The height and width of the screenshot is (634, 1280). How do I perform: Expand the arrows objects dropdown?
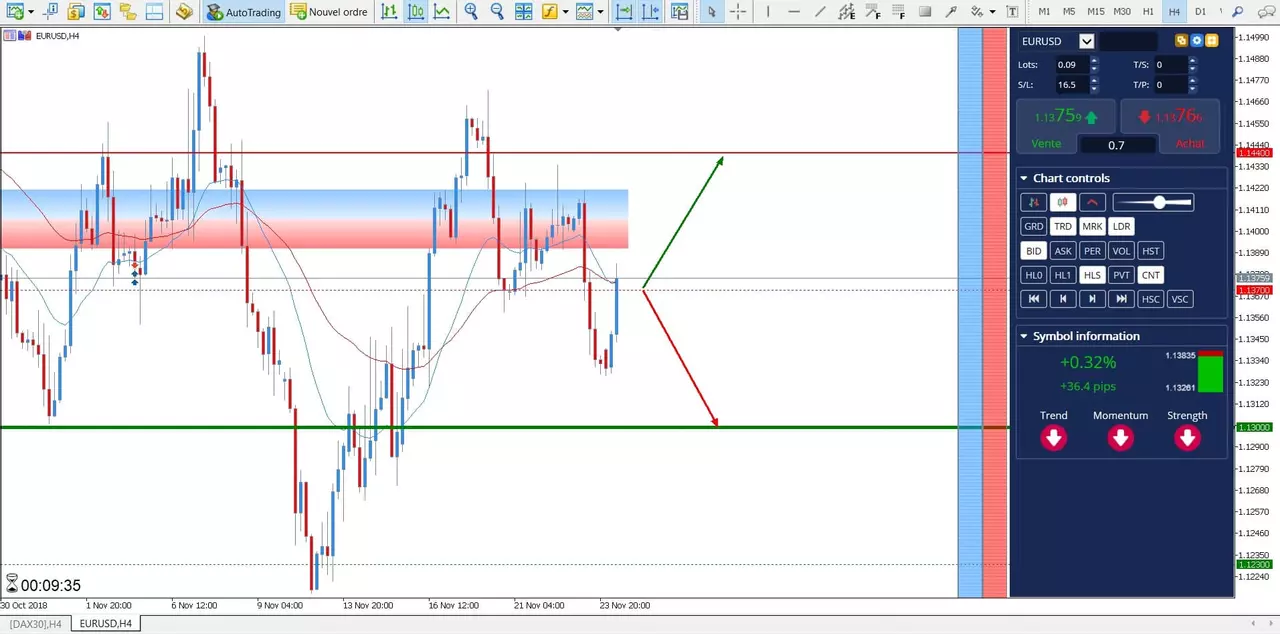(x=992, y=12)
